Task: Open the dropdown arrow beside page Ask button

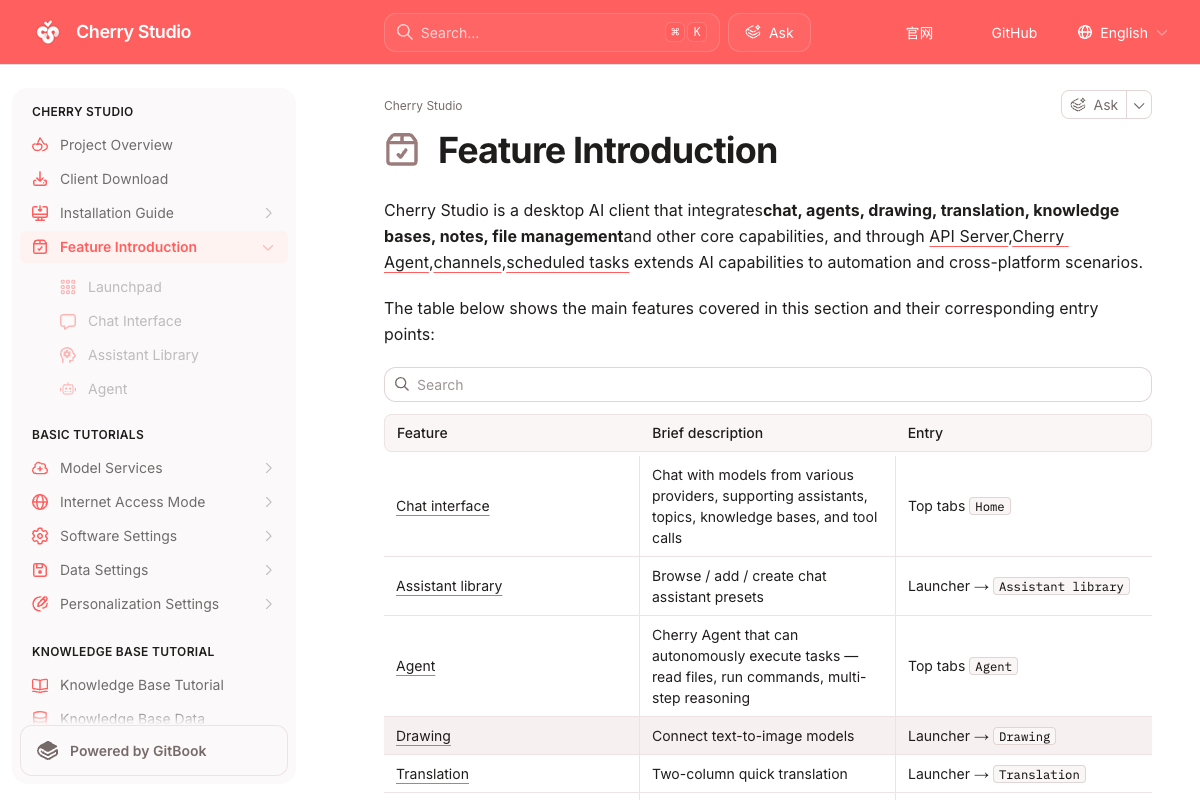Action: (1139, 105)
